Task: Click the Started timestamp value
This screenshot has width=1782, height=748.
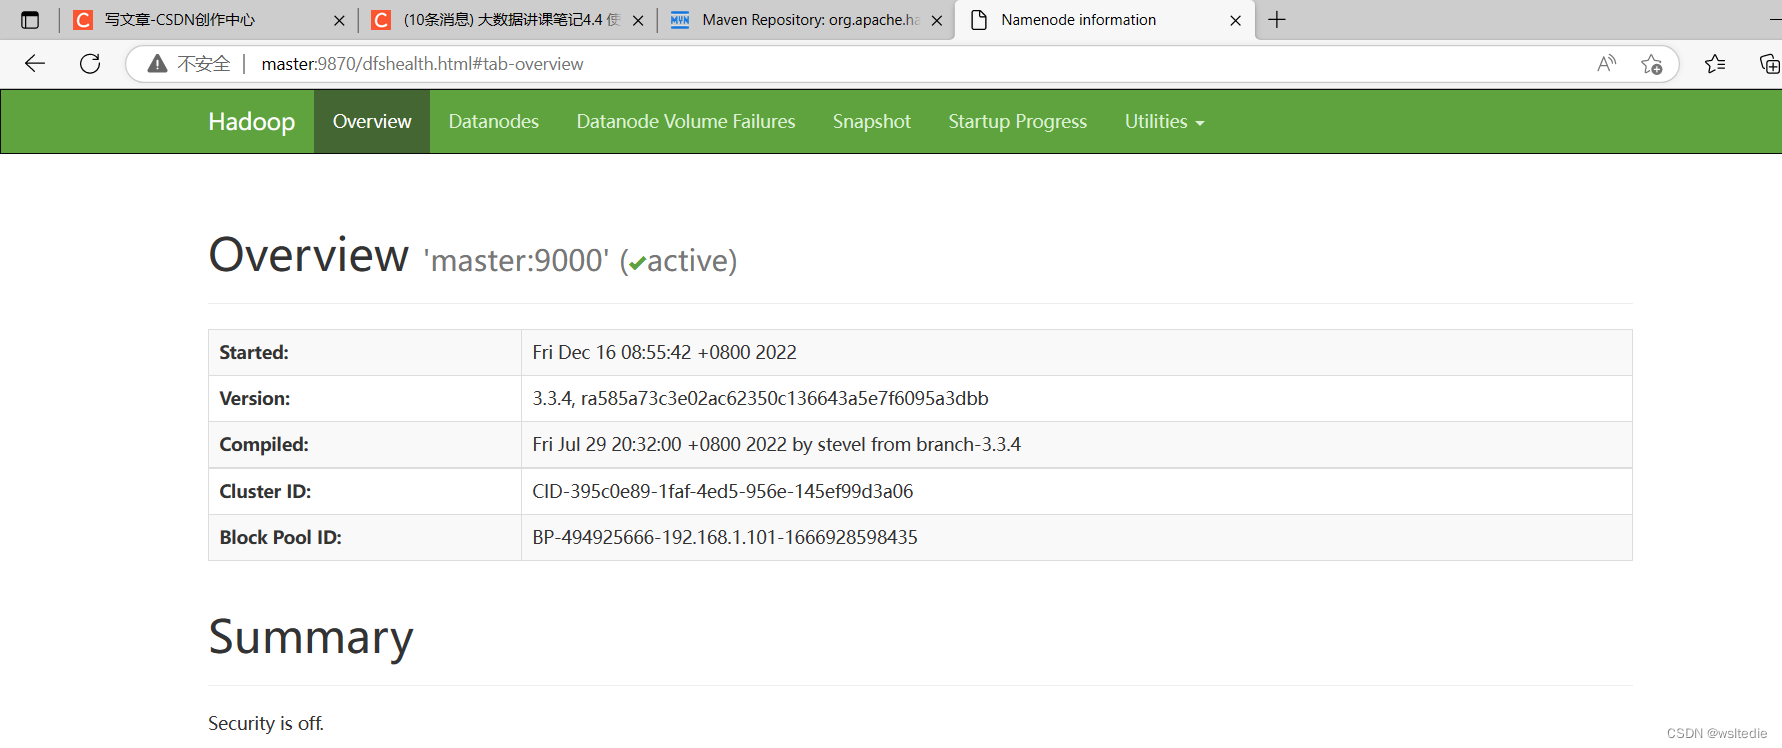Action: tap(665, 353)
